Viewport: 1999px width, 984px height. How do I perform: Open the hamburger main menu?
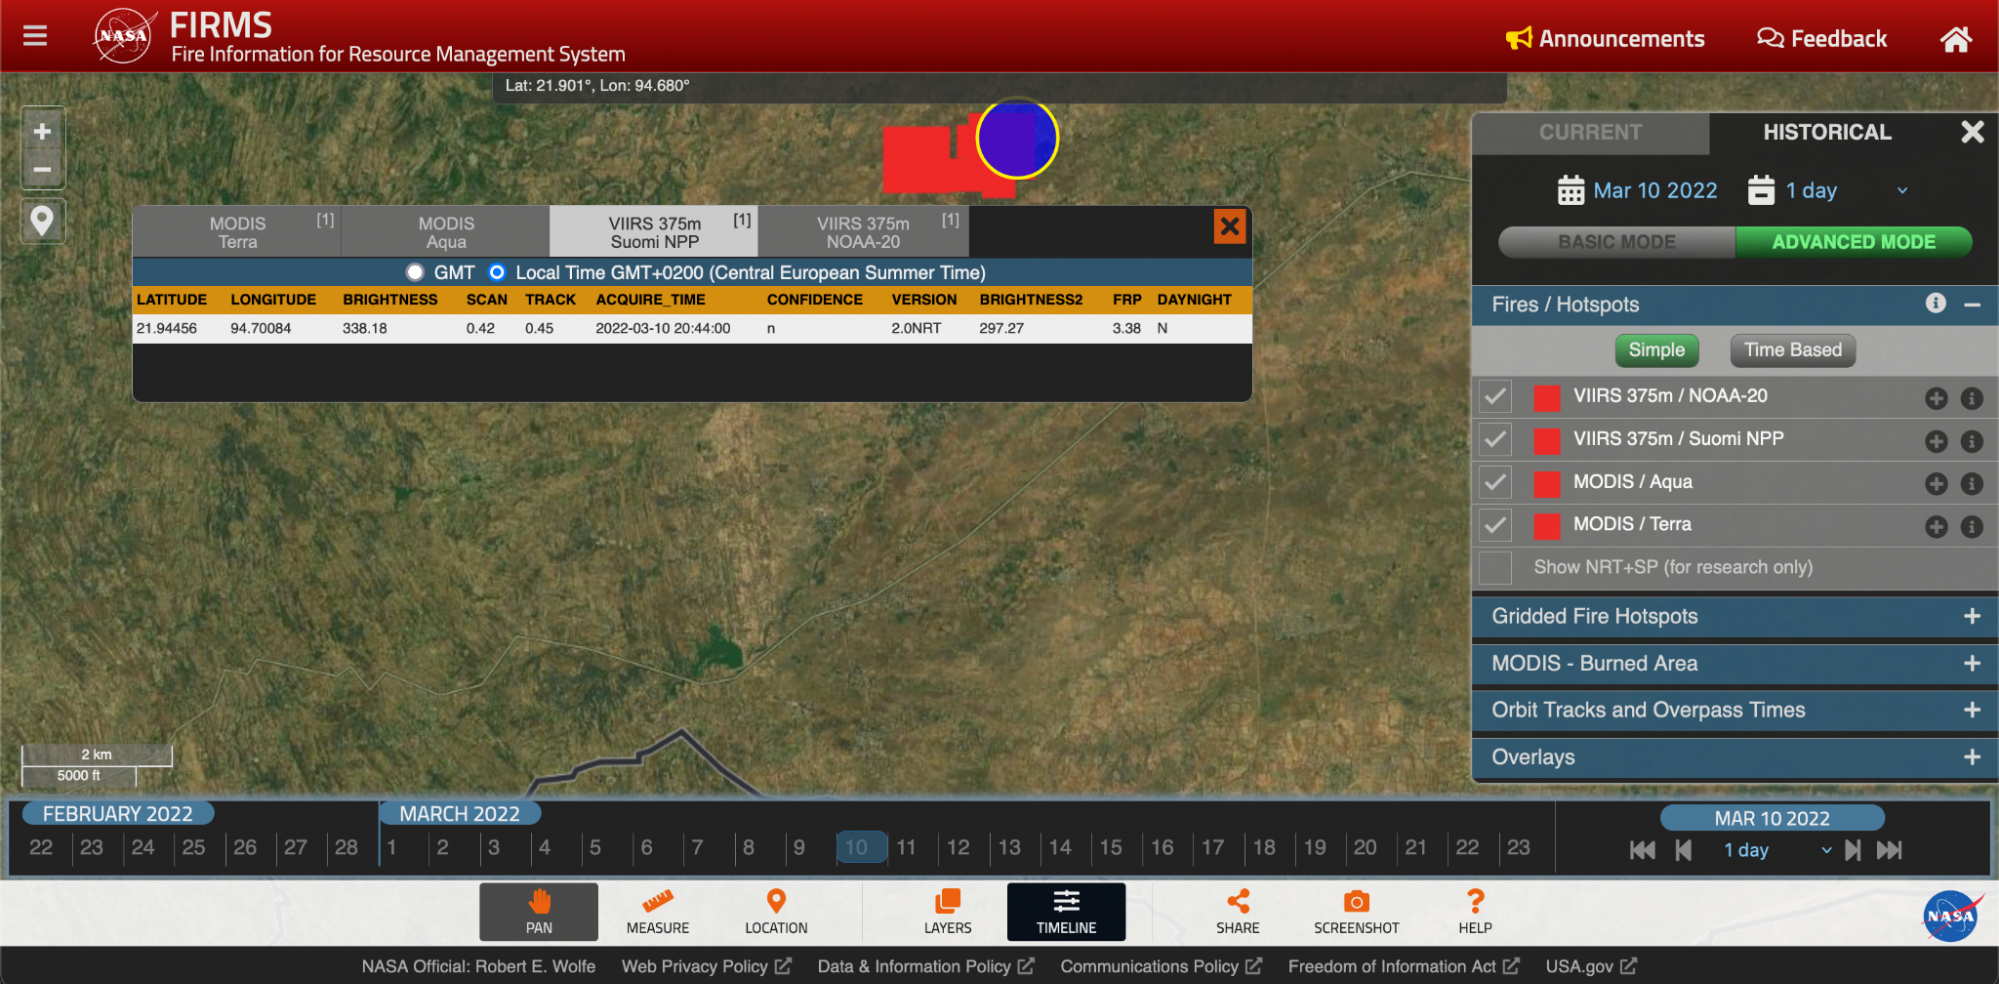[35, 36]
